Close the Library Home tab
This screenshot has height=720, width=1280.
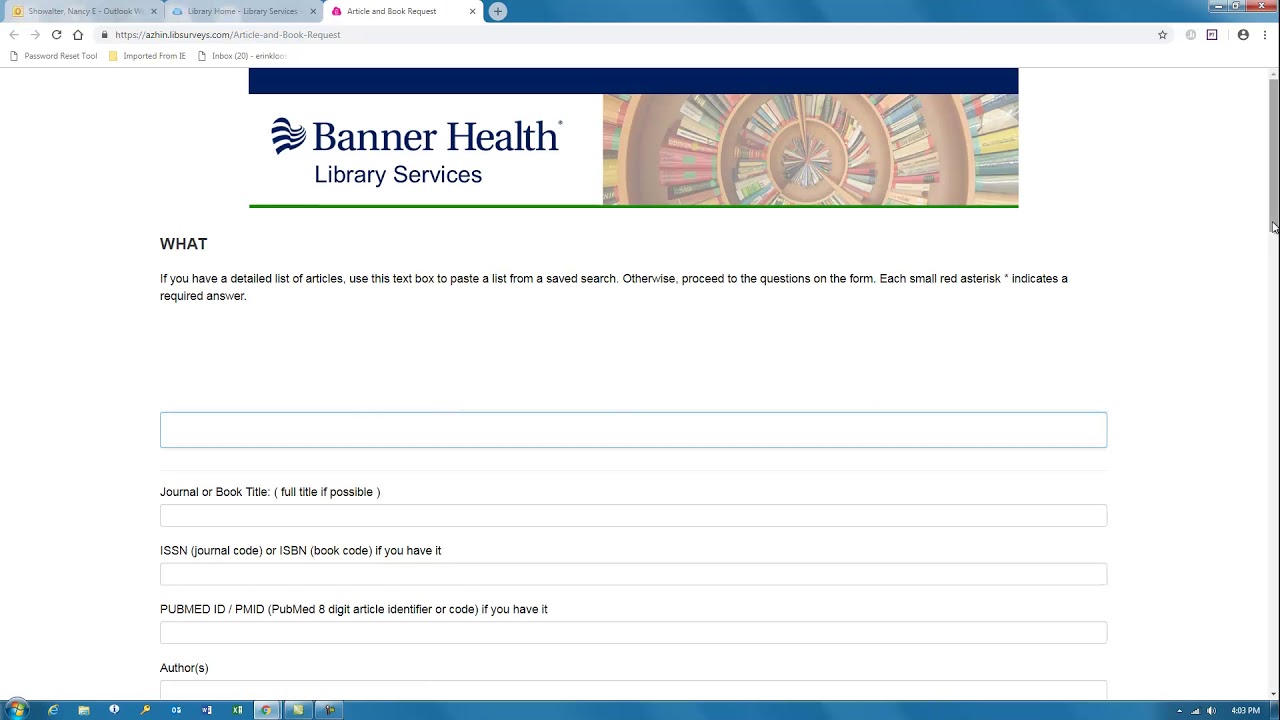click(x=313, y=11)
